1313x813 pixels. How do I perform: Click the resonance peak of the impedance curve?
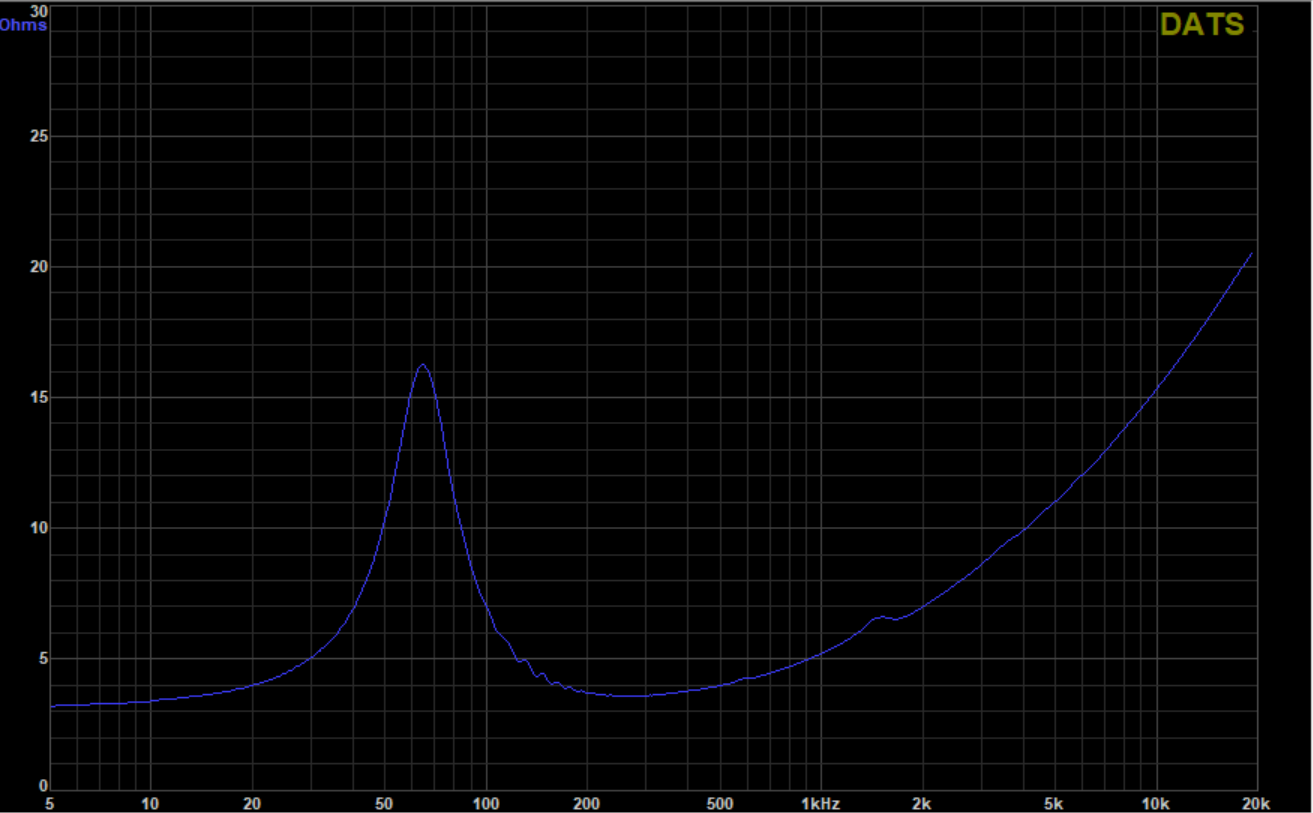click(x=422, y=365)
